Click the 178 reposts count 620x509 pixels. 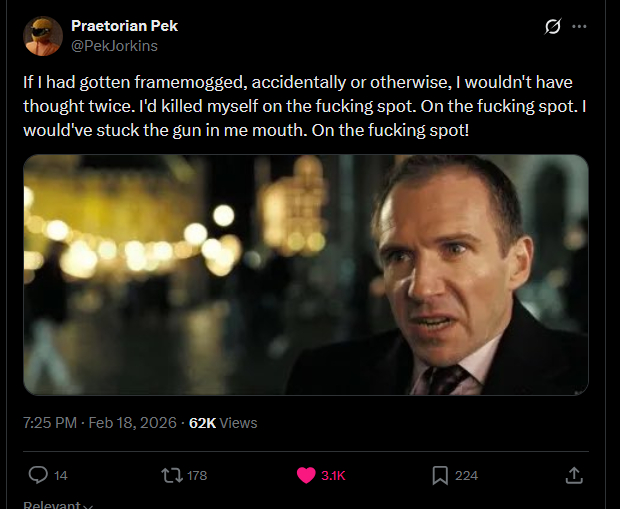click(197, 476)
